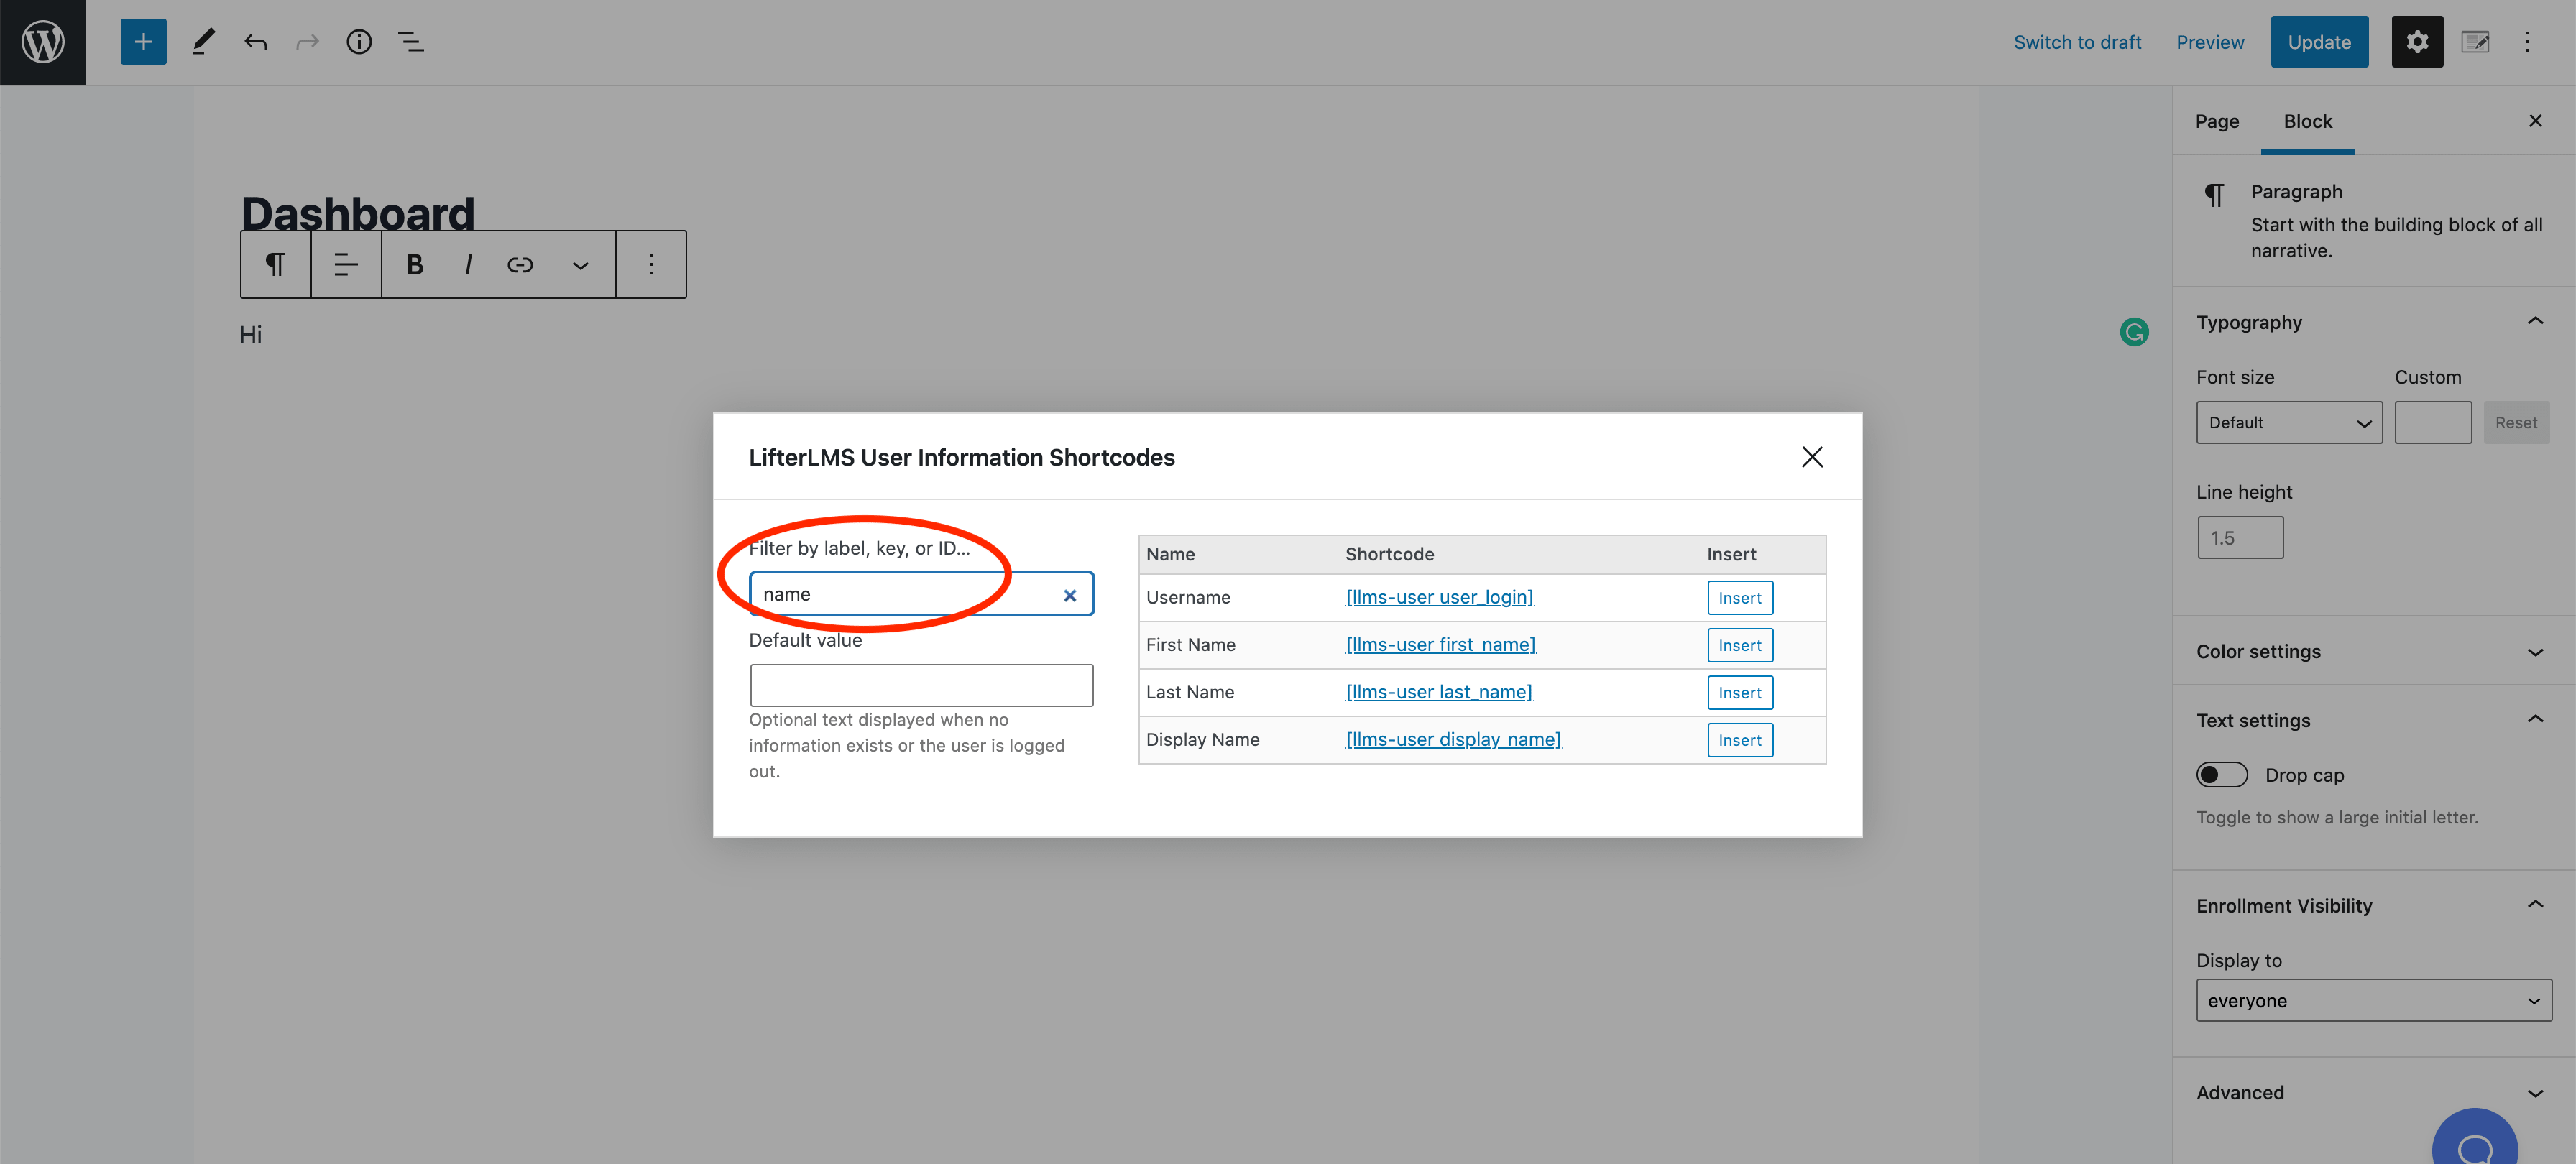The width and height of the screenshot is (2576, 1164).
Task: Collapse the Text settings panel
Action: [2374, 720]
